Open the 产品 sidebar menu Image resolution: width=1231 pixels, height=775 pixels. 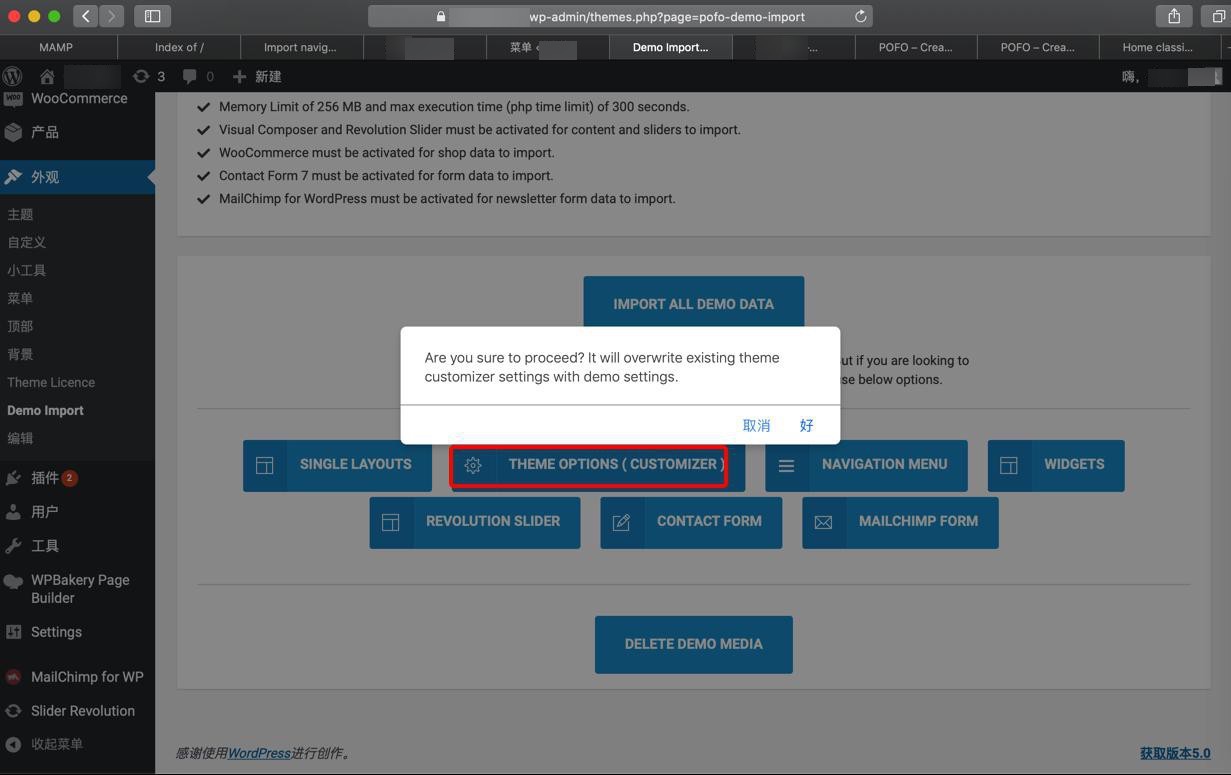click(x=77, y=132)
